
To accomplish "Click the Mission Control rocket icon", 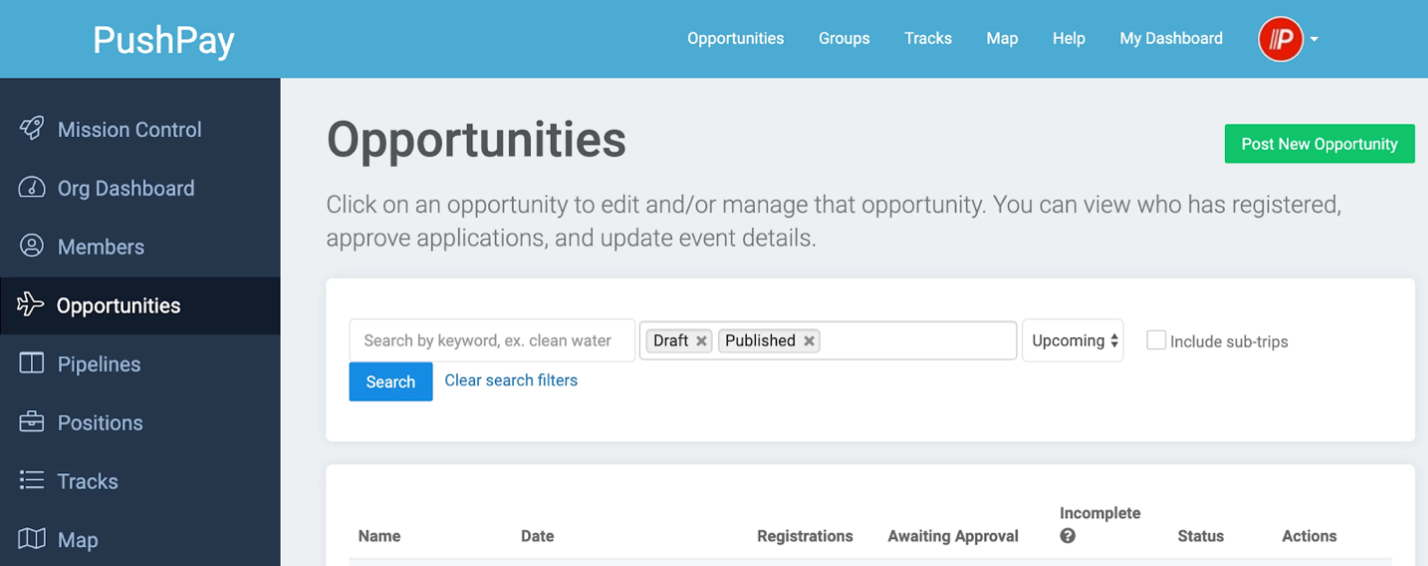I will point(32,128).
